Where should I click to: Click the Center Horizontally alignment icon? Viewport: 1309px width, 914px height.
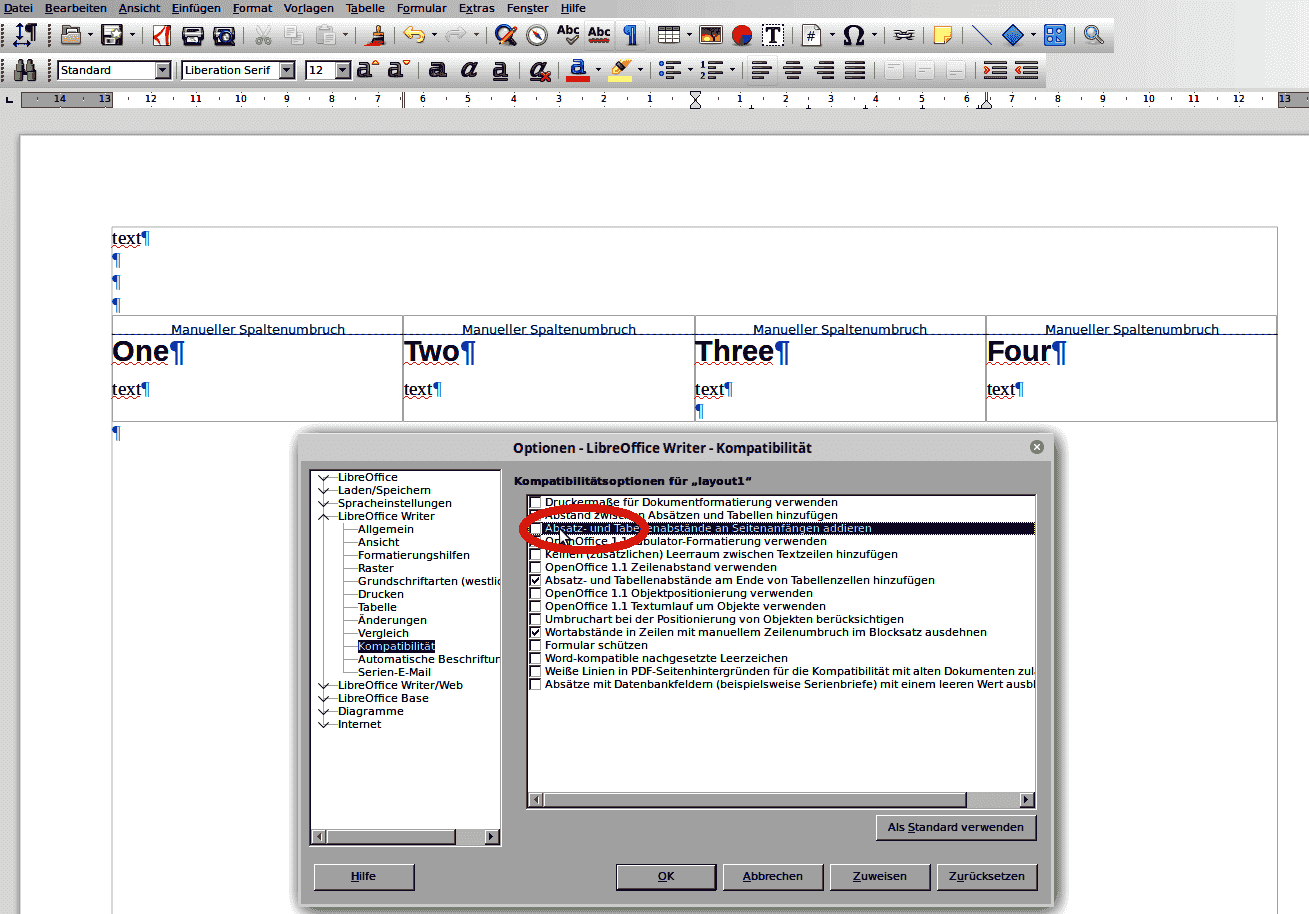point(793,70)
